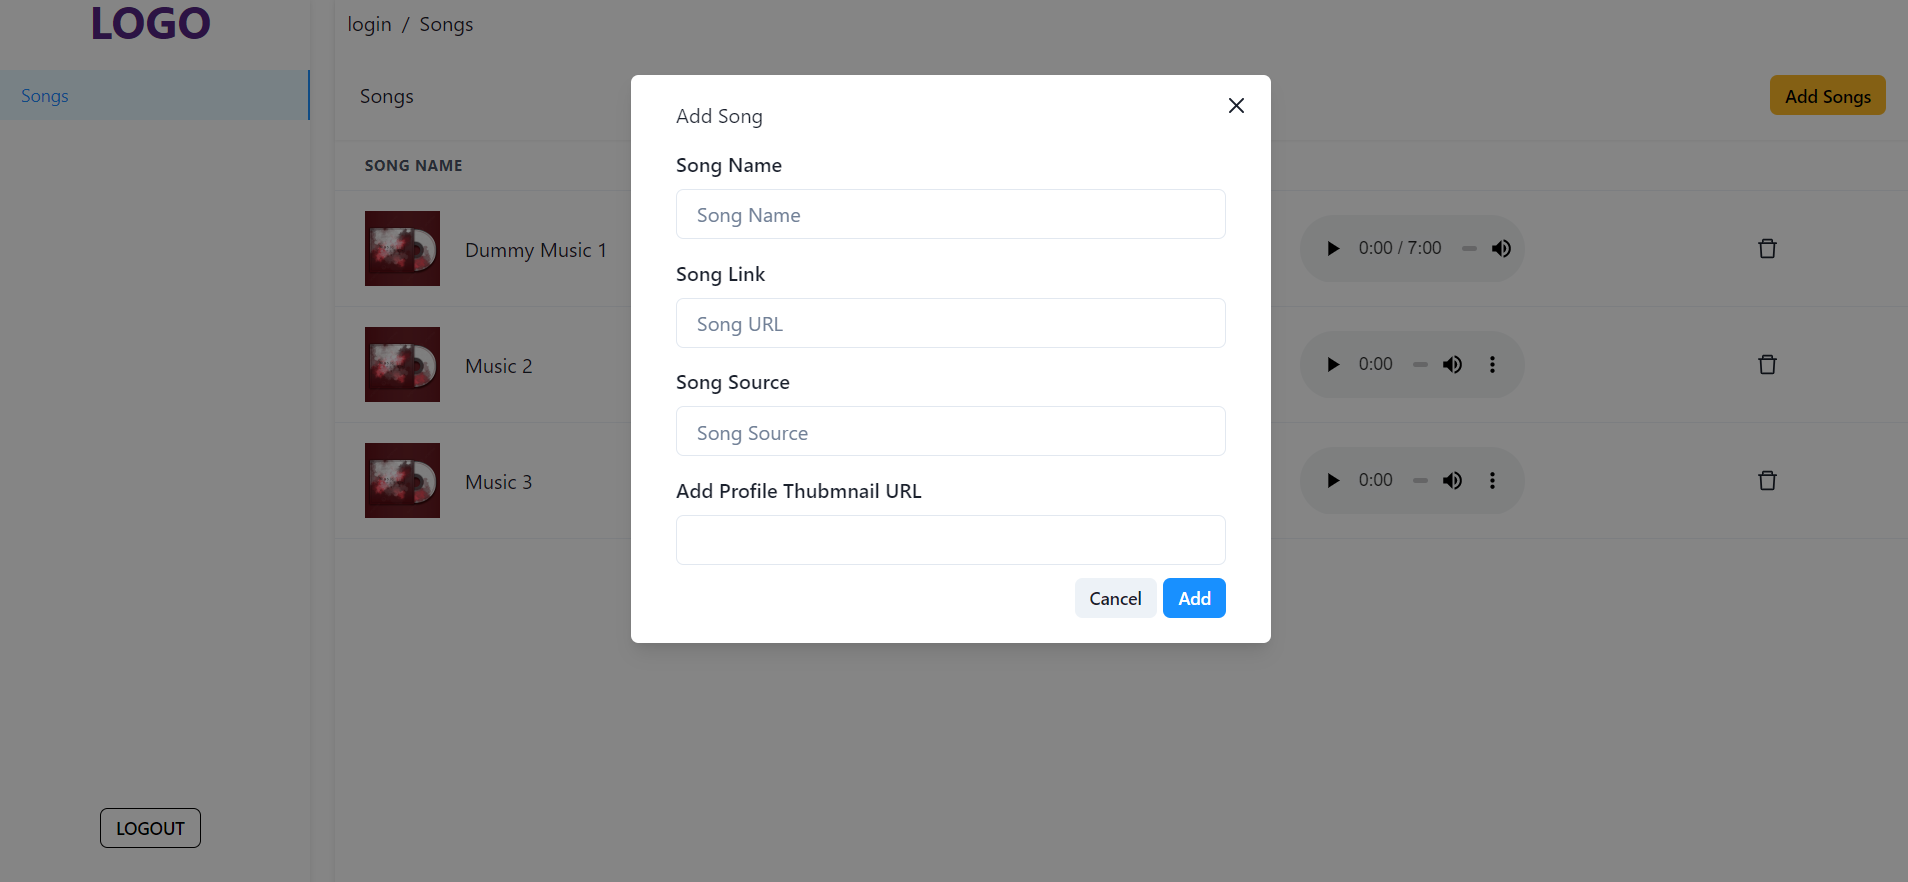Screen dimensions: 1908x882
Task: Open the login breadcrumb link
Action: click(368, 24)
